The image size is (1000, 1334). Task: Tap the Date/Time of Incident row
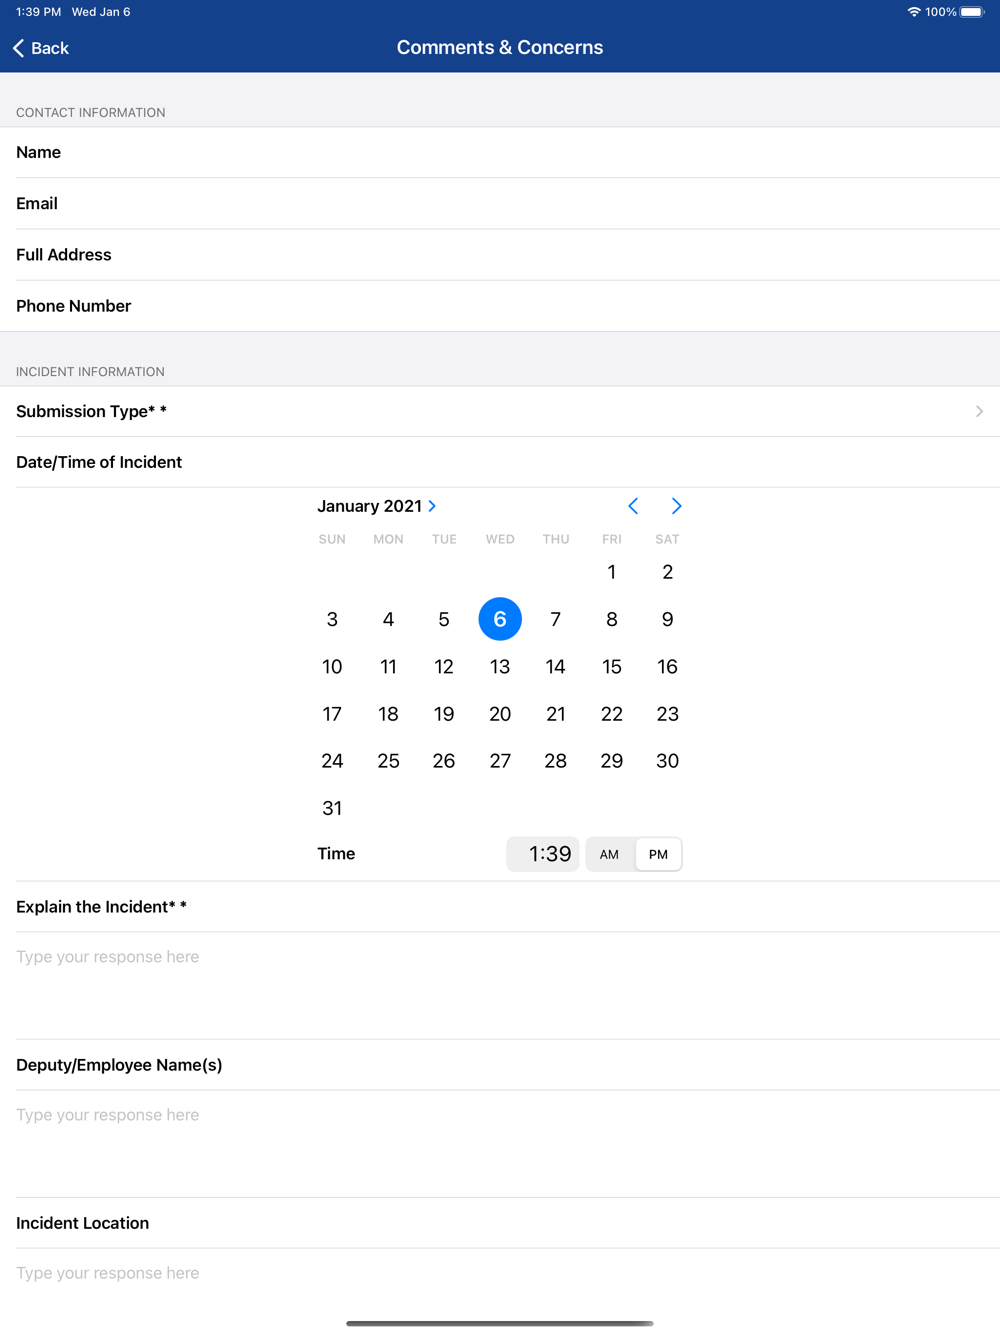pos(500,462)
